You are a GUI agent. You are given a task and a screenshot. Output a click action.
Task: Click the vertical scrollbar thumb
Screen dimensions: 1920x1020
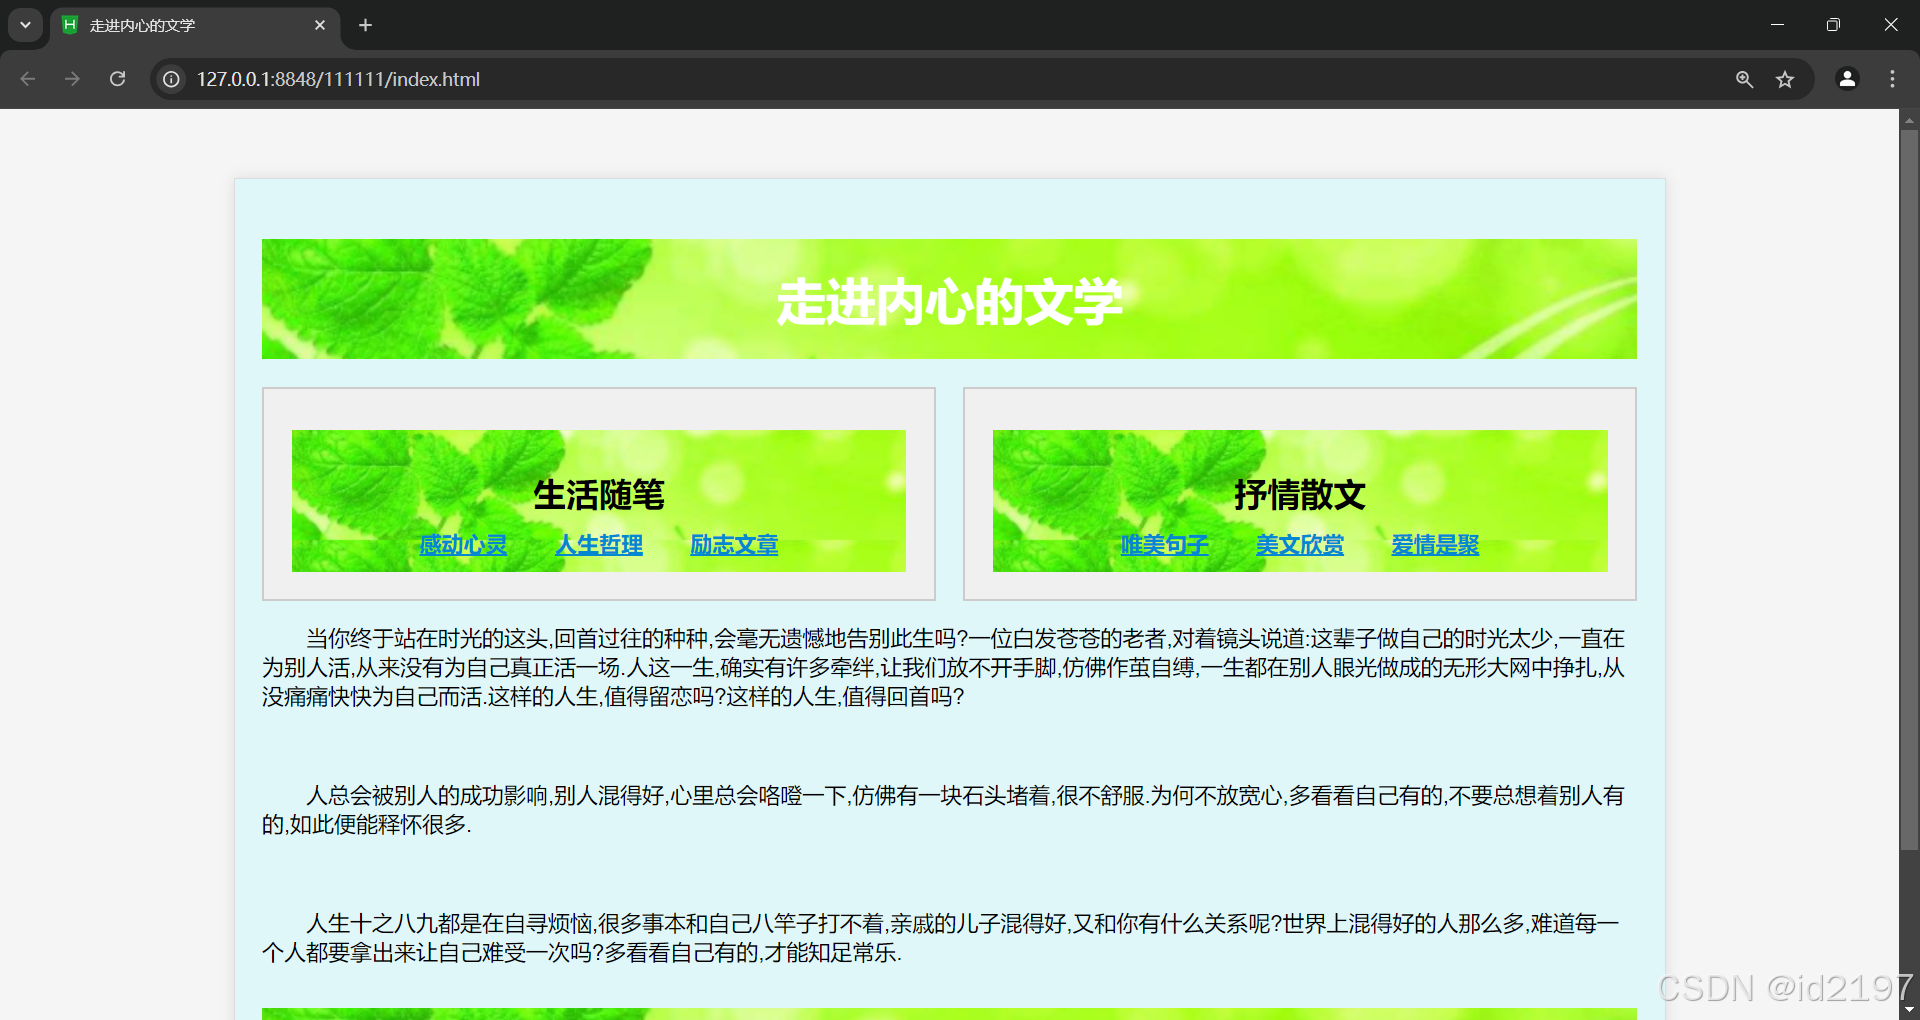point(1909,490)
